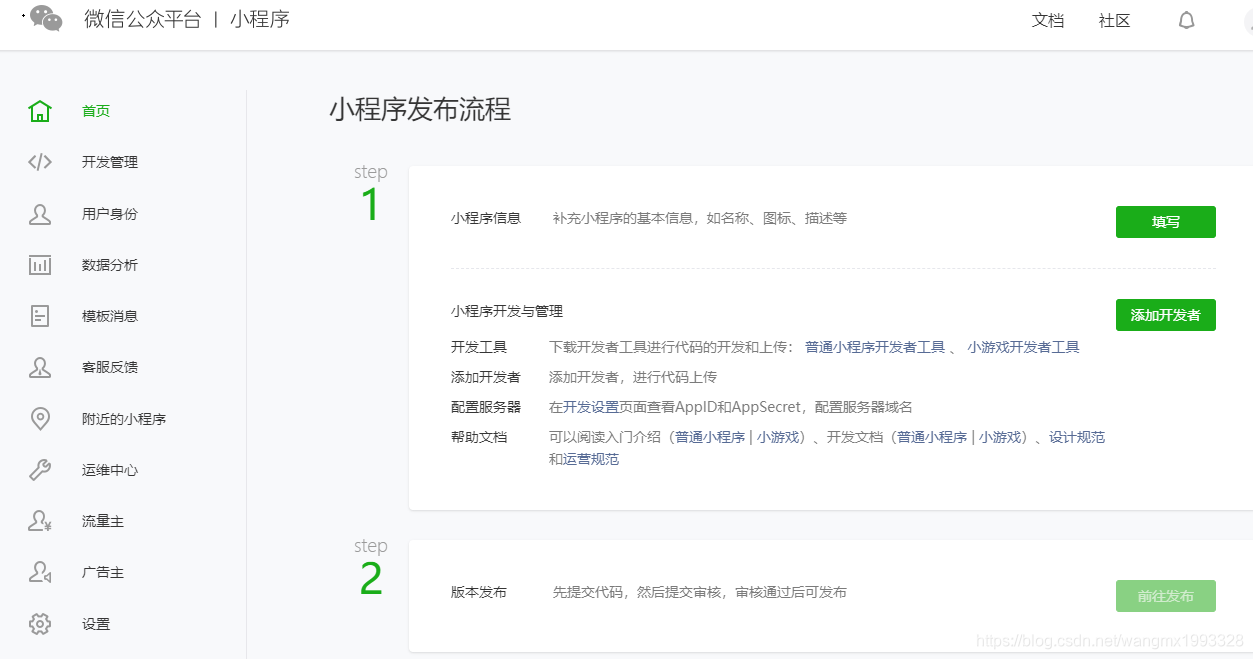Screen dimensions: 1253x659
Task: Click the home house icon in sidebar
Action: coord(40,111)
